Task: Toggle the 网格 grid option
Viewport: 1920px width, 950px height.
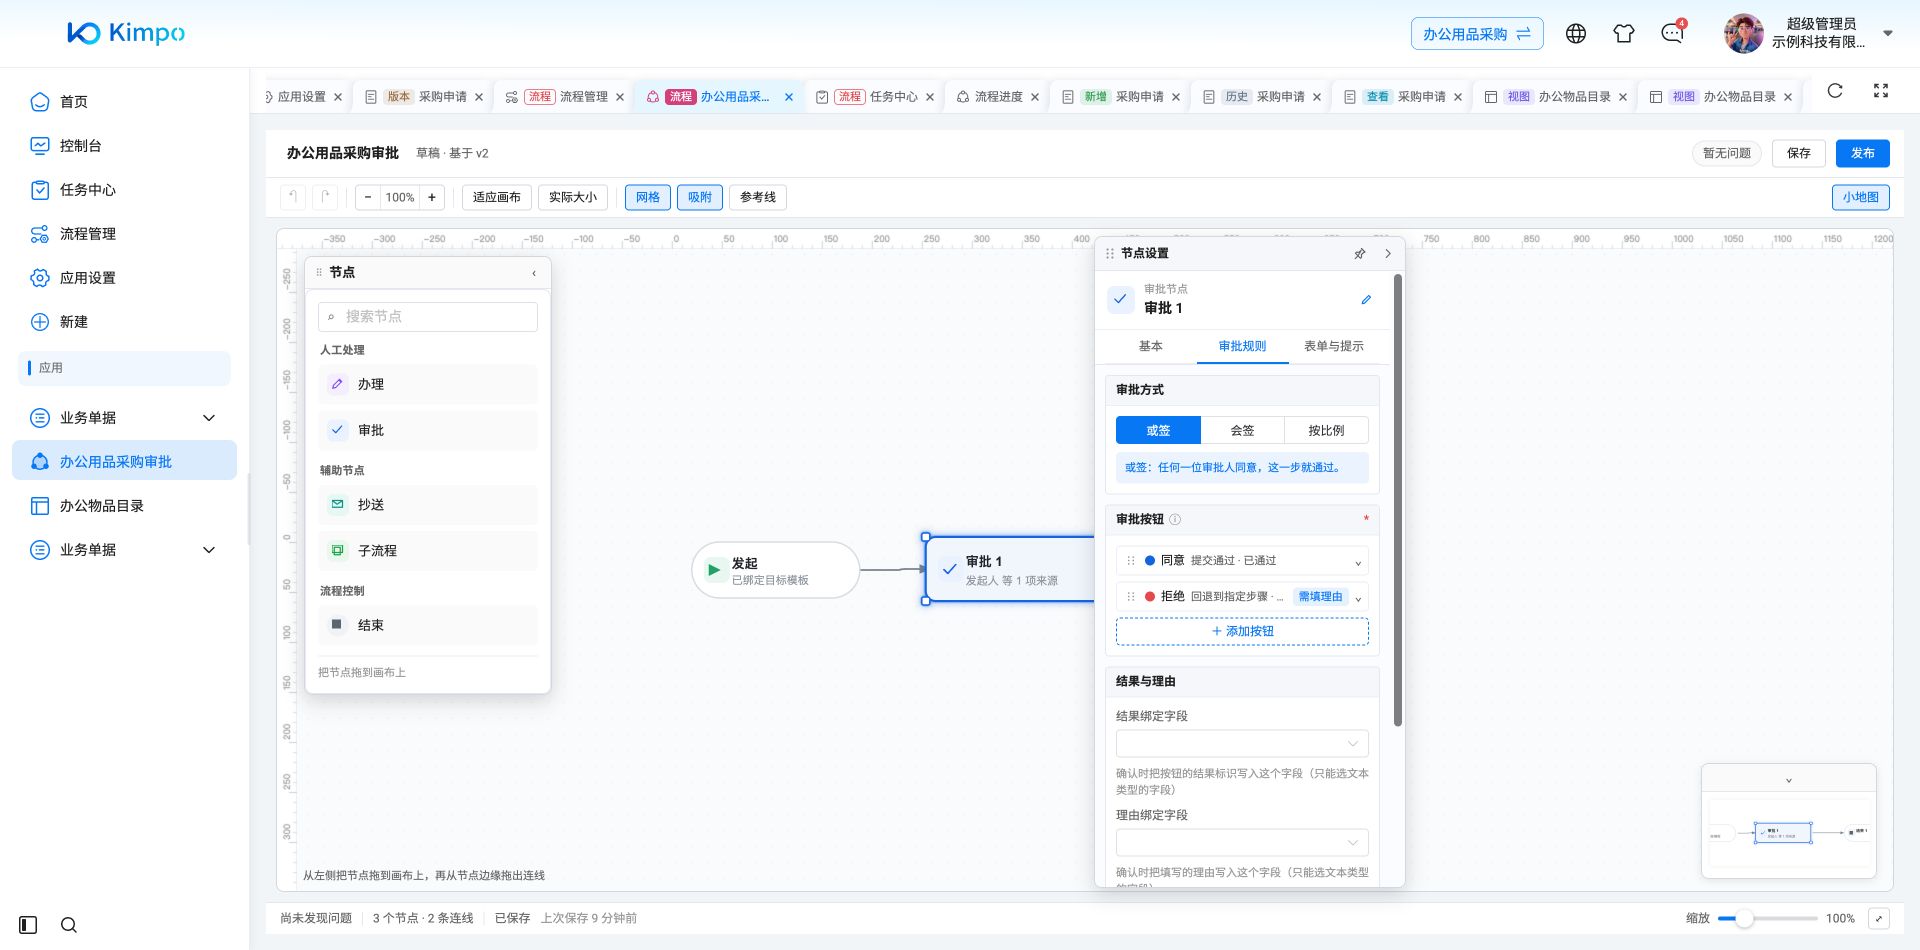Action: [x=648, y=197]
